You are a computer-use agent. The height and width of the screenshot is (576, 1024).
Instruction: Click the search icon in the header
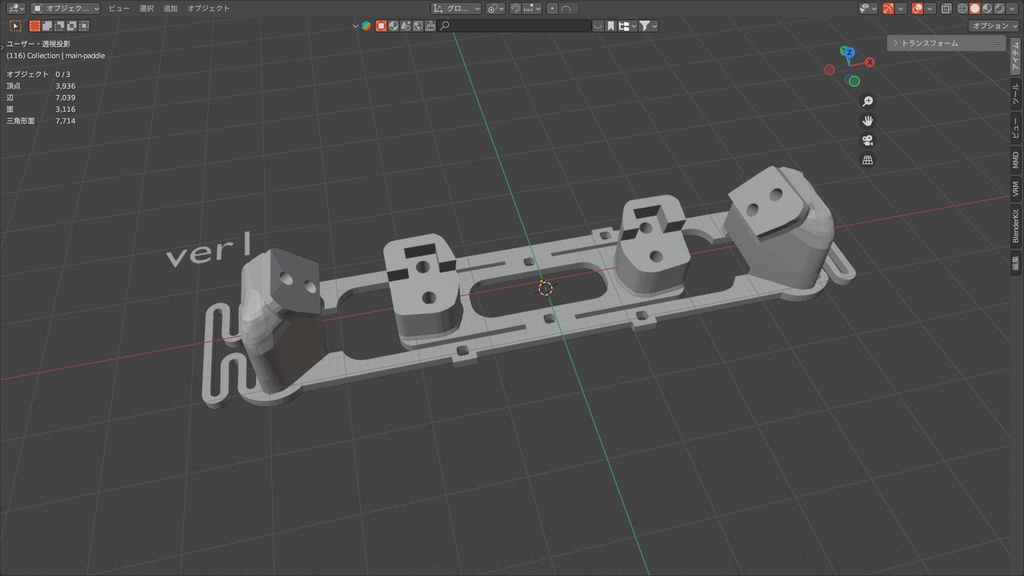(443, 26)
